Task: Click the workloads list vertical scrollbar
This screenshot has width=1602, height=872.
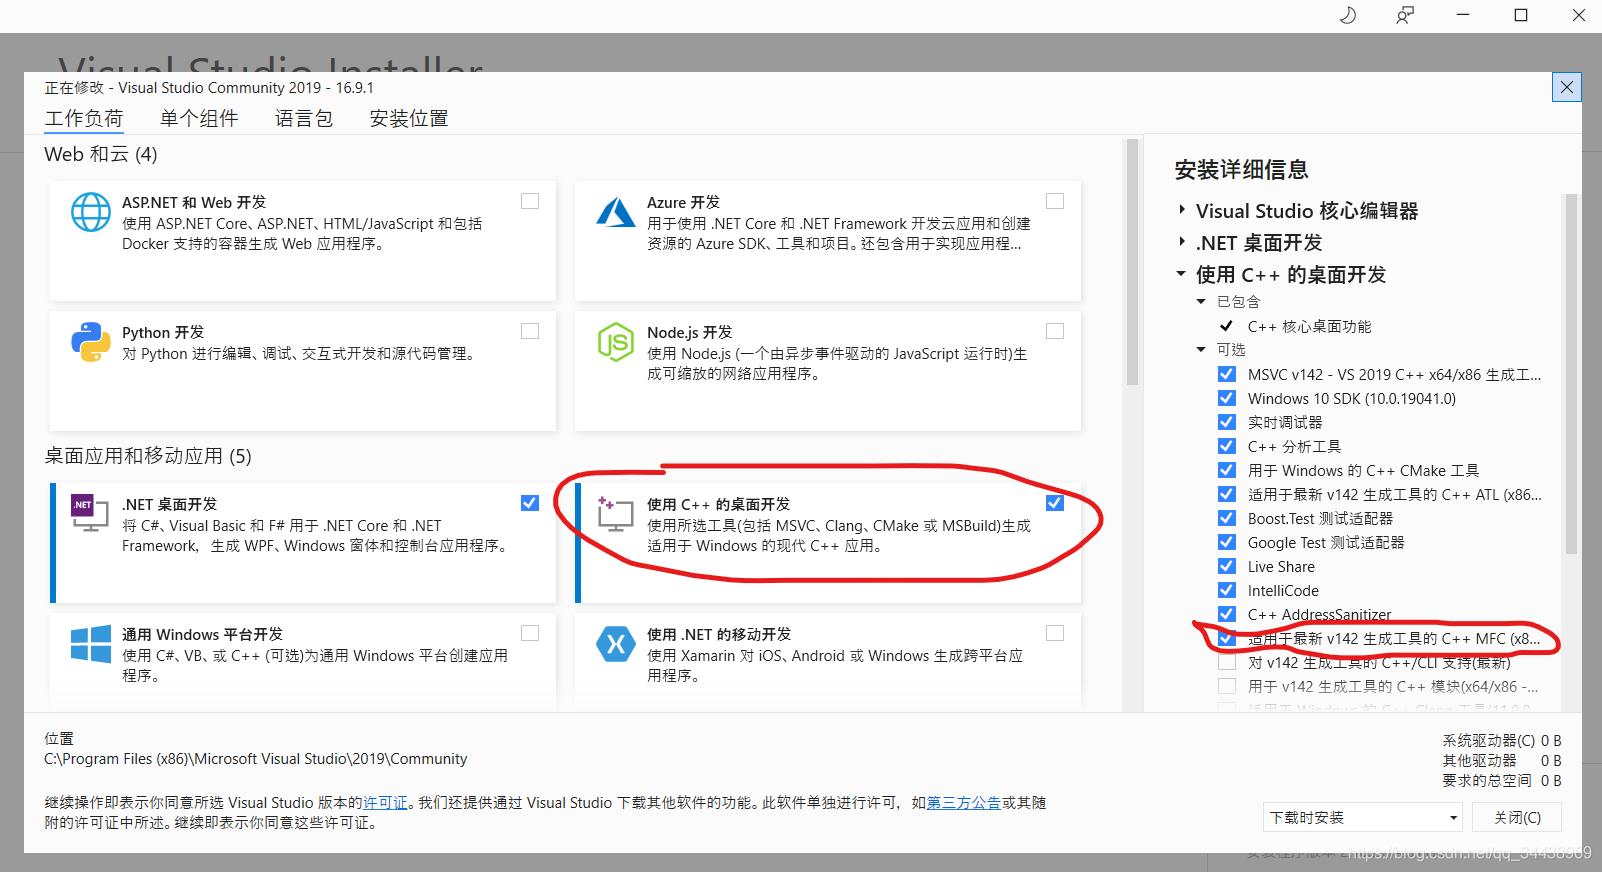Action: tap(1133, 262)
